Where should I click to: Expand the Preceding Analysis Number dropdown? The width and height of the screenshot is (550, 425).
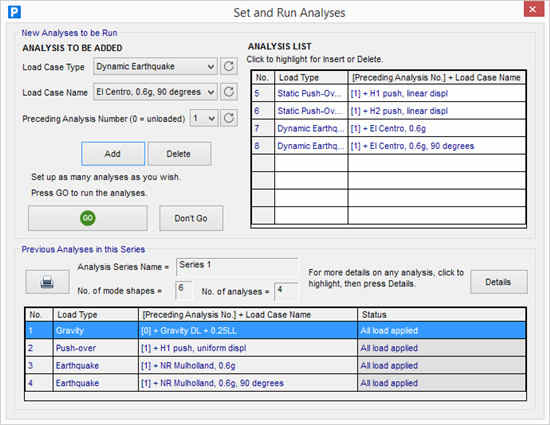tap(204, 118)
